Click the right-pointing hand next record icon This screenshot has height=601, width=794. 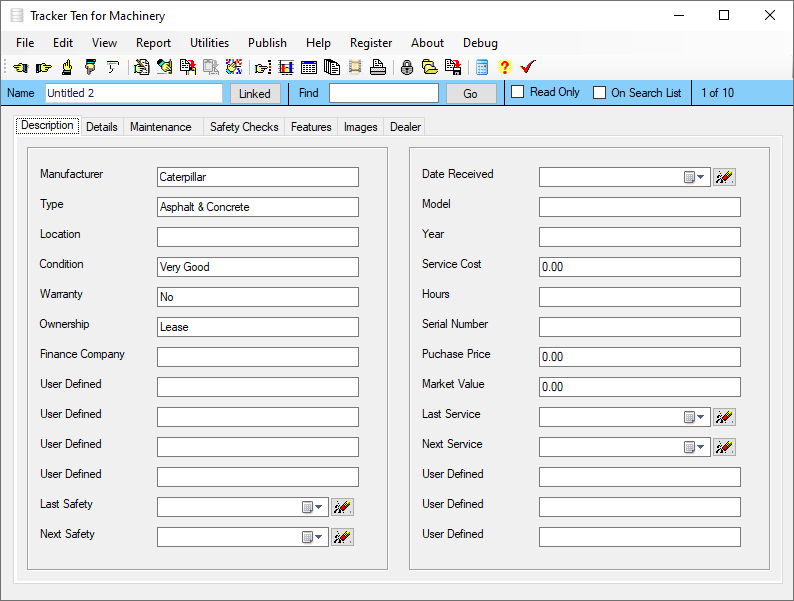pos(43,68)
